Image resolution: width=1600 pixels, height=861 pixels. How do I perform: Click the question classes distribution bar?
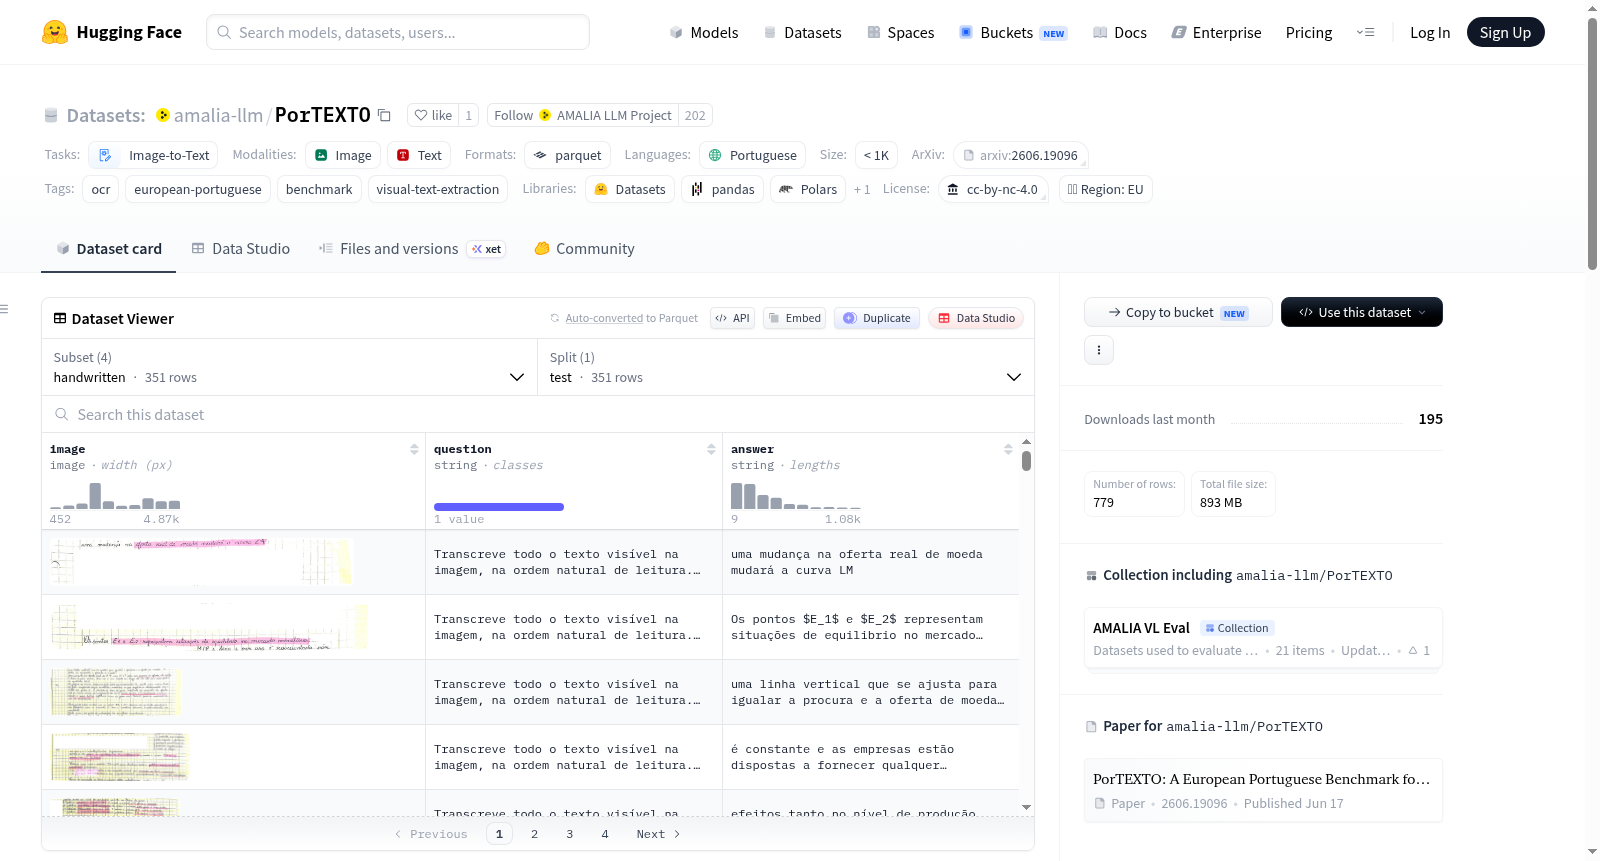pyautogui.click(x=499, y=507)
